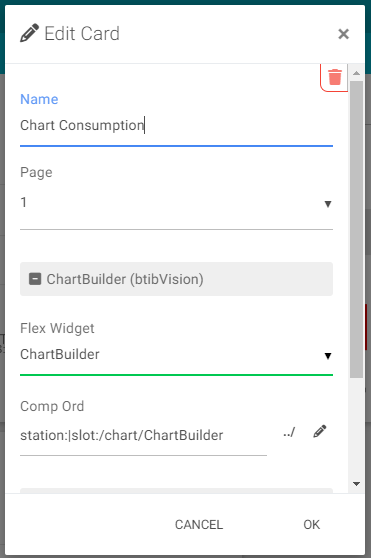Collapse ChartBuilder section via the minus icon
This screenshot has height=558, width=371.
35,279
